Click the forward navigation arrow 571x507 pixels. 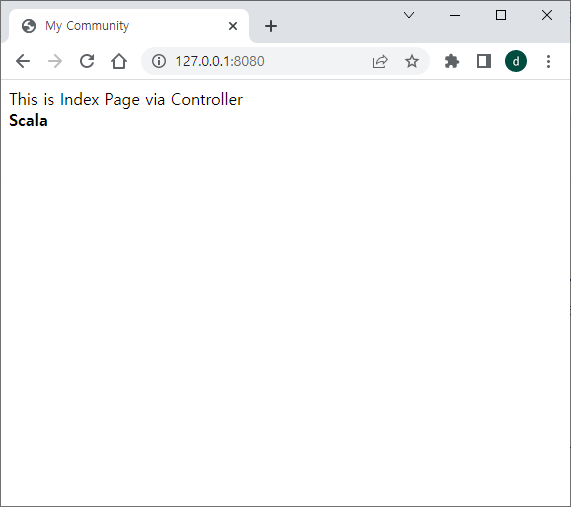55,61
